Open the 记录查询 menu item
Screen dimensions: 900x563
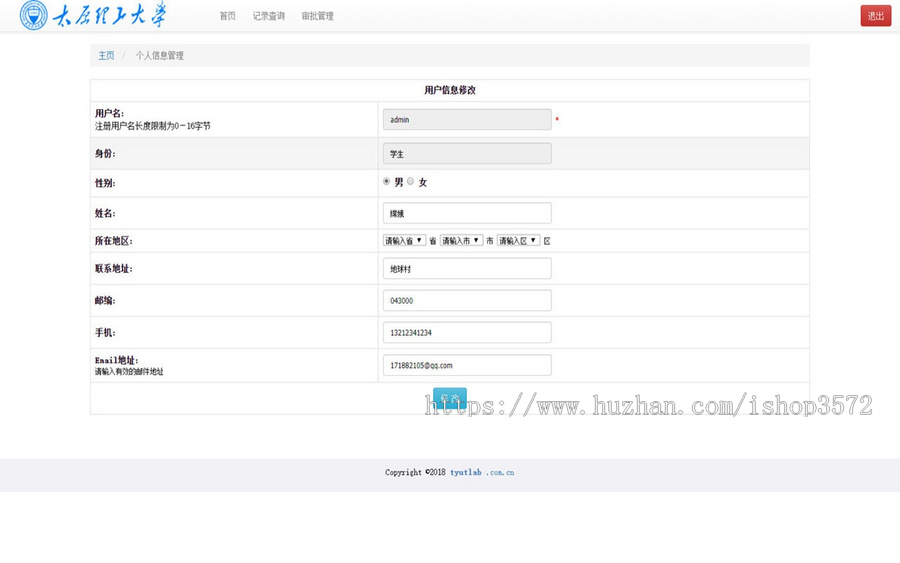point(269,16)
